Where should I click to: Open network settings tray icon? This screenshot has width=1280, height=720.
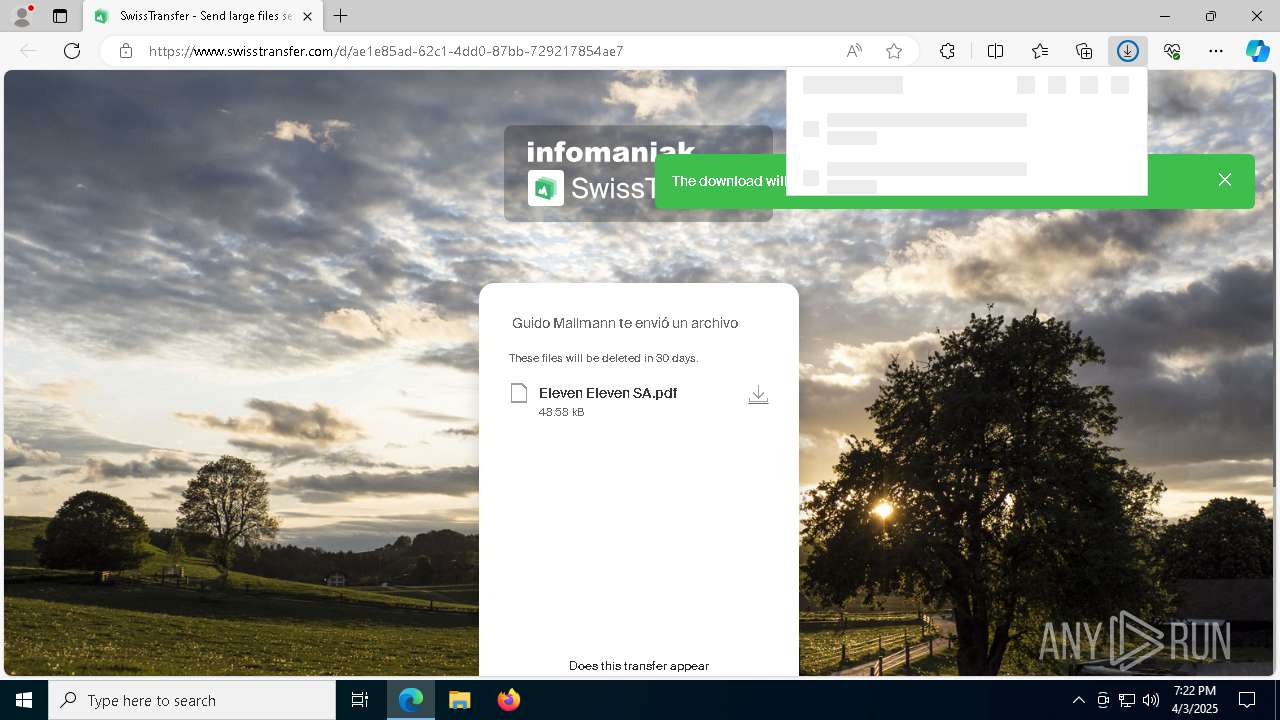pyautogui.click(x=1127, y=700)
